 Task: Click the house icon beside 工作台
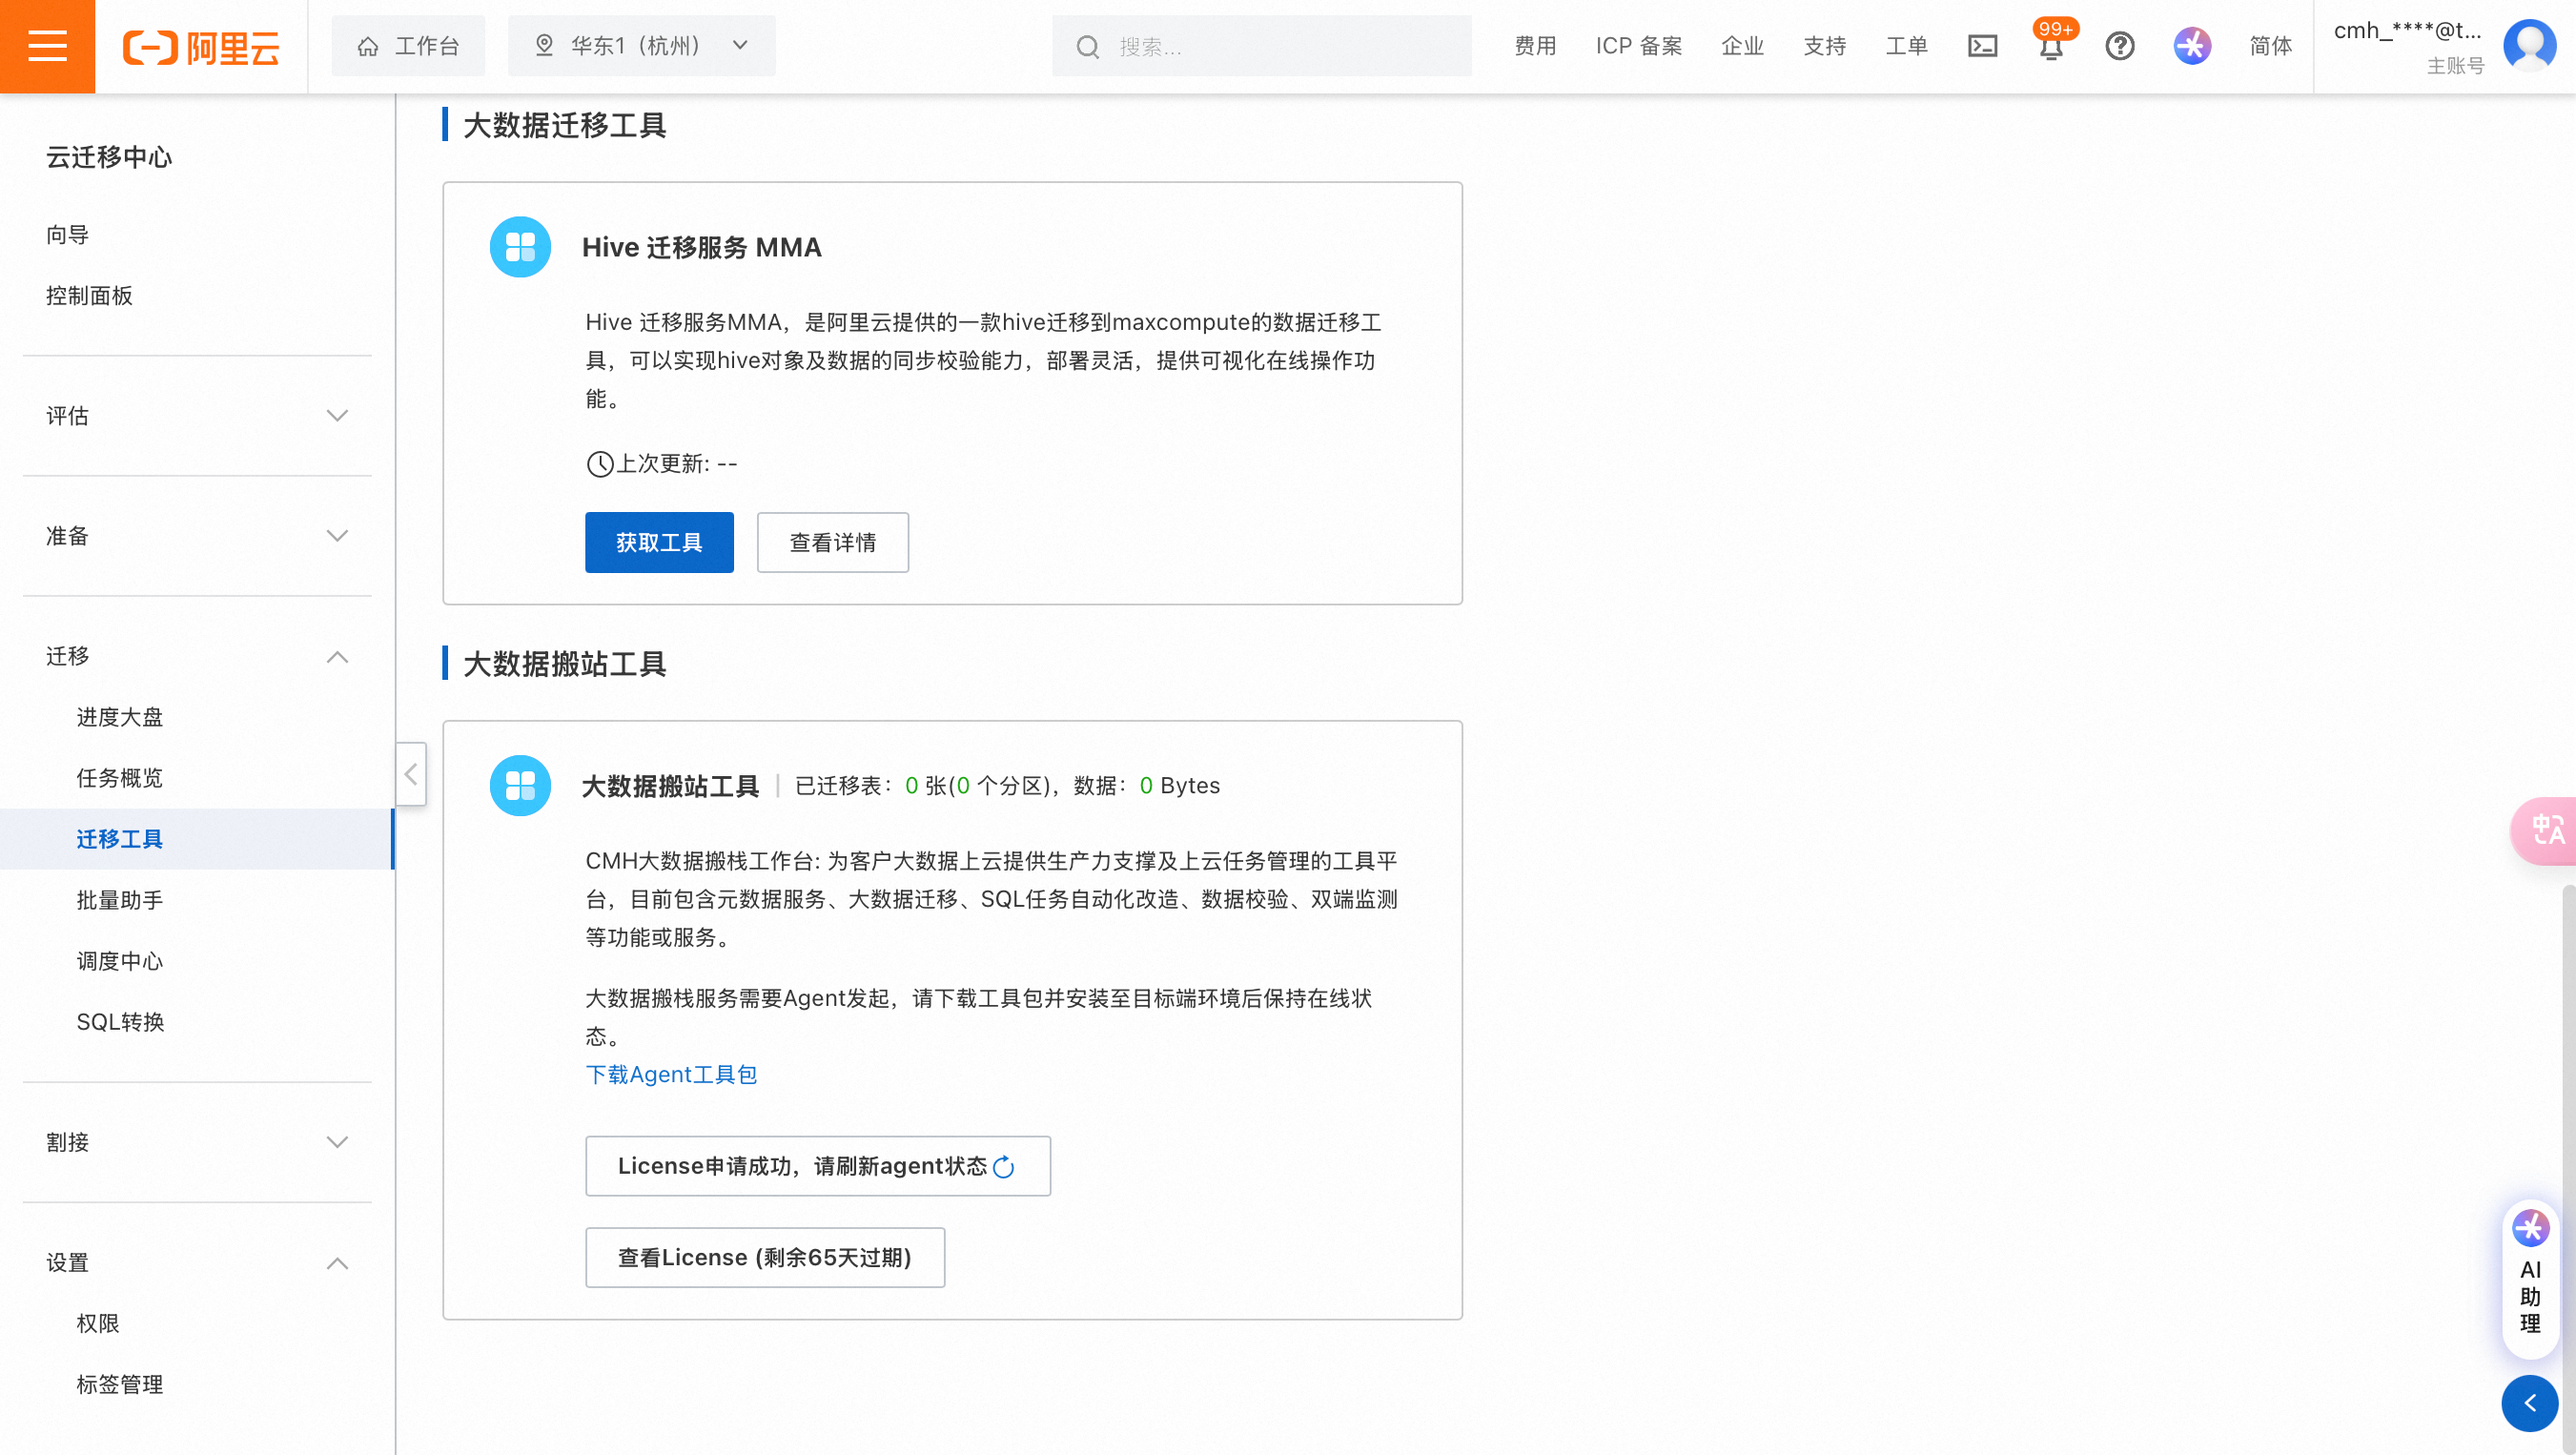[x=368, y=46]
